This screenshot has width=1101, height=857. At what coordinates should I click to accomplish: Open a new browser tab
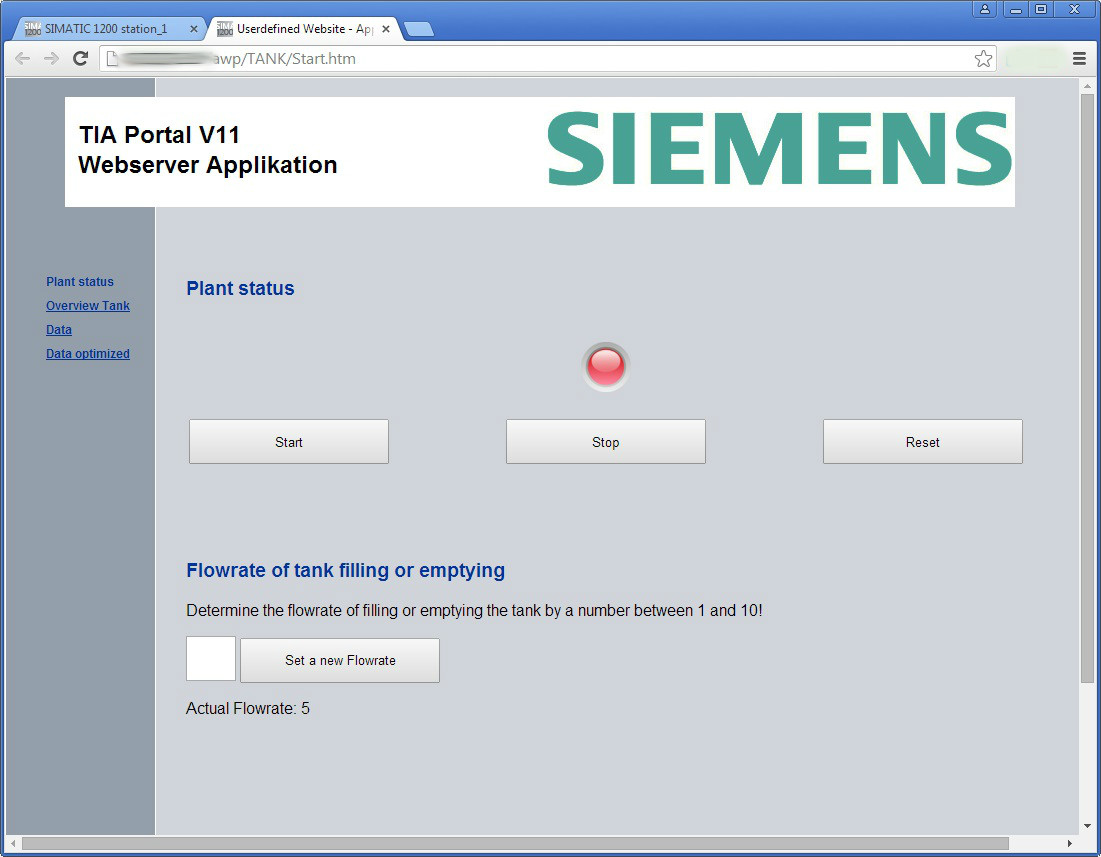(x=419, y=29)
